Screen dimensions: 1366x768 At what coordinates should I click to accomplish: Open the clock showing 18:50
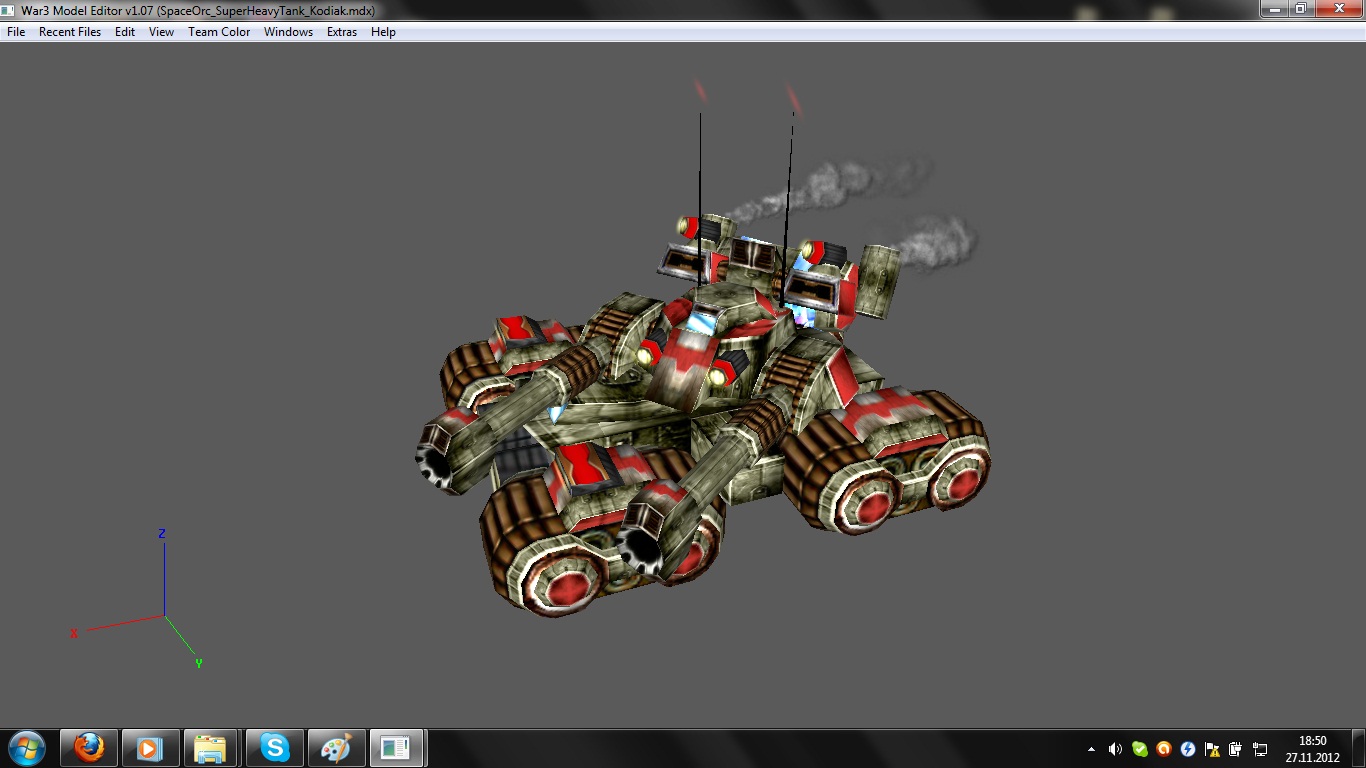click(x=1312, y=749)
